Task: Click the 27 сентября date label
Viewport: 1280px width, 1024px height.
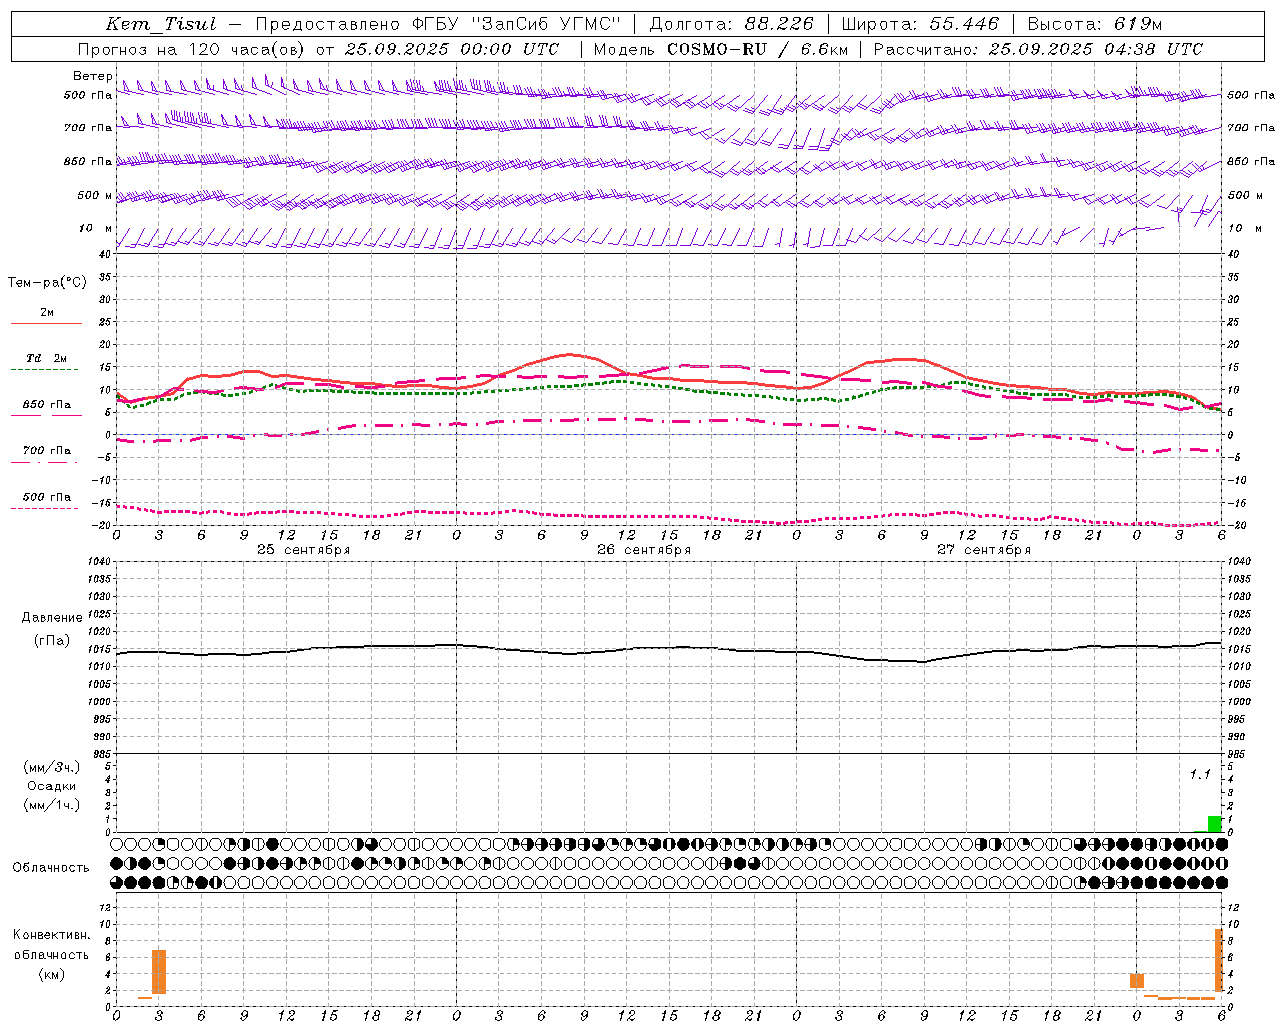Action: click(x=984, y=550)
